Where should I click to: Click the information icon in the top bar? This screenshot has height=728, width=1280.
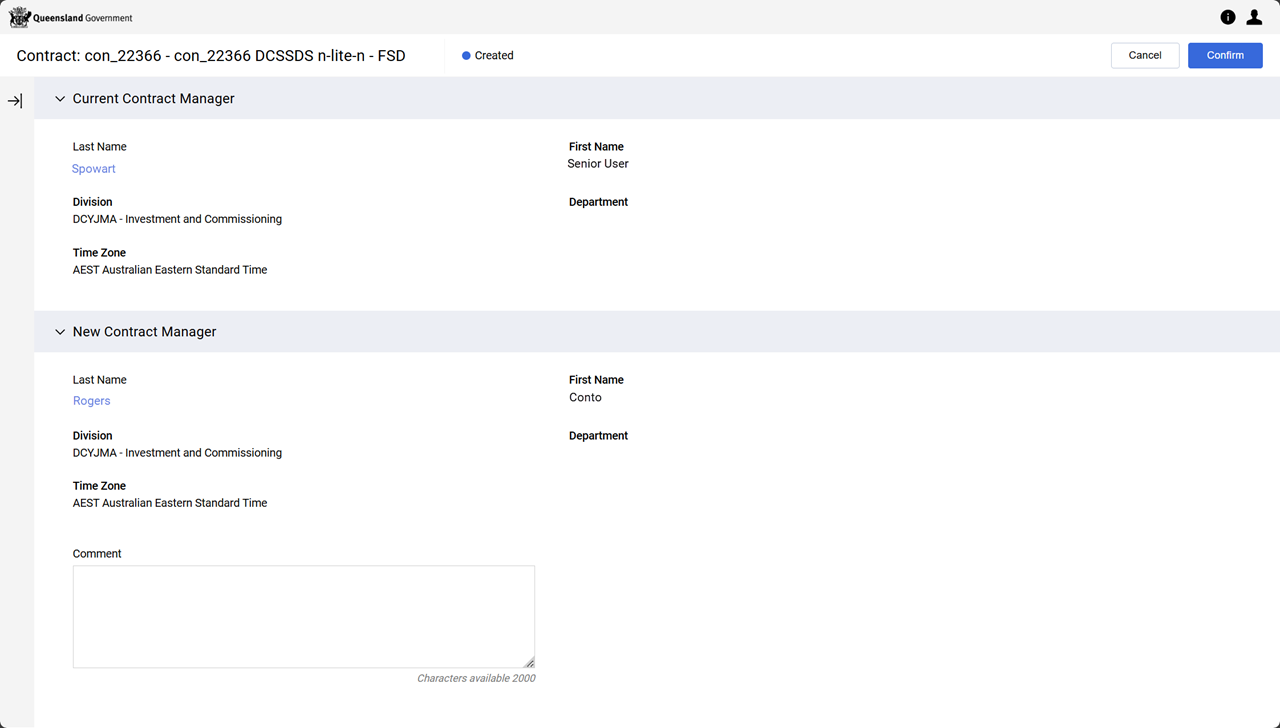[x=1228, y=17]
